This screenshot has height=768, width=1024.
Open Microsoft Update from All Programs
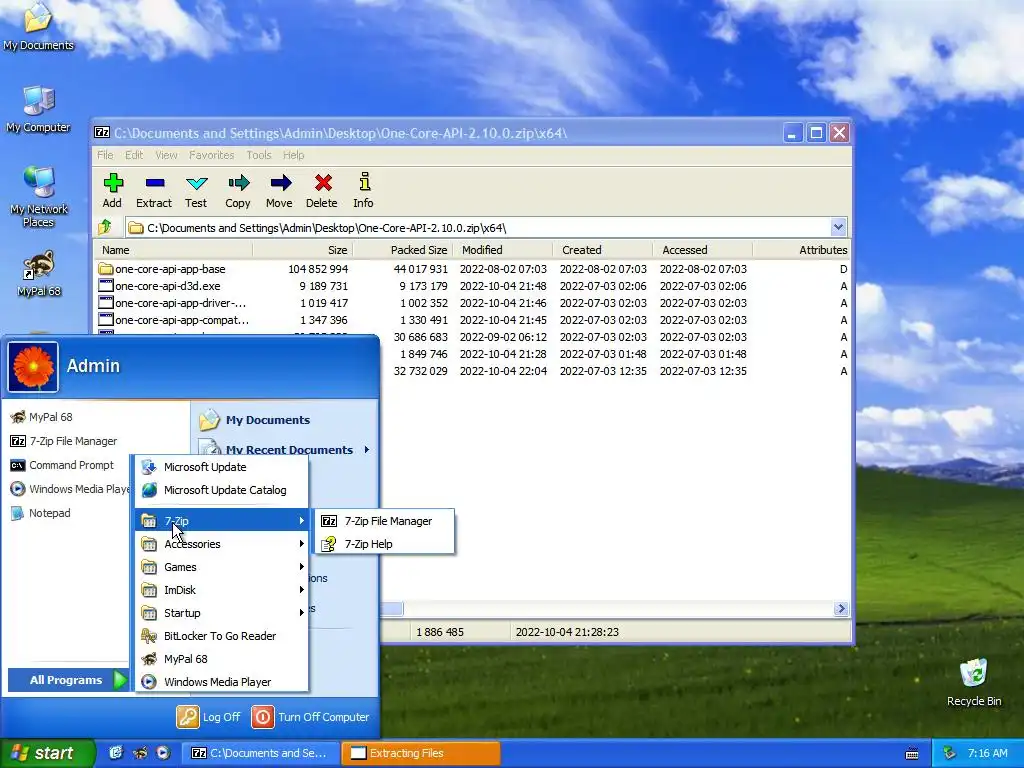[221, 467]
